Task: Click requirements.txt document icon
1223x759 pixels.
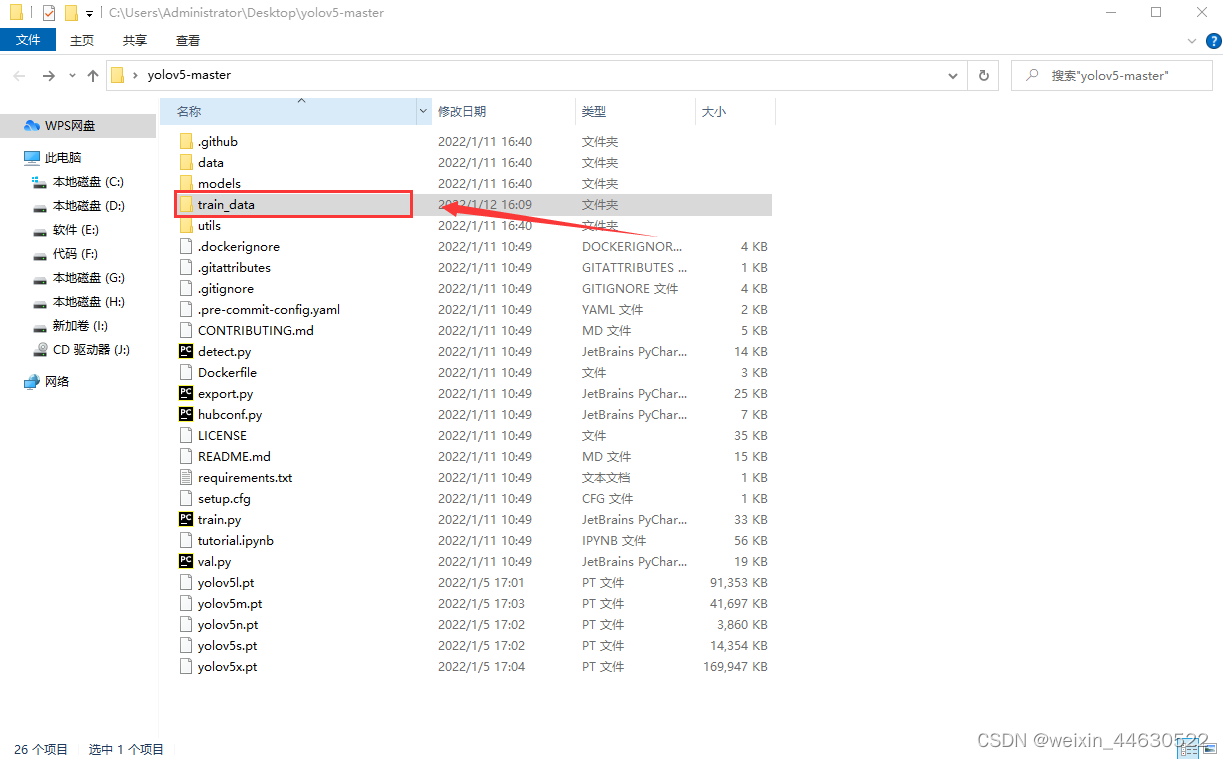Action: coord(186,477)
